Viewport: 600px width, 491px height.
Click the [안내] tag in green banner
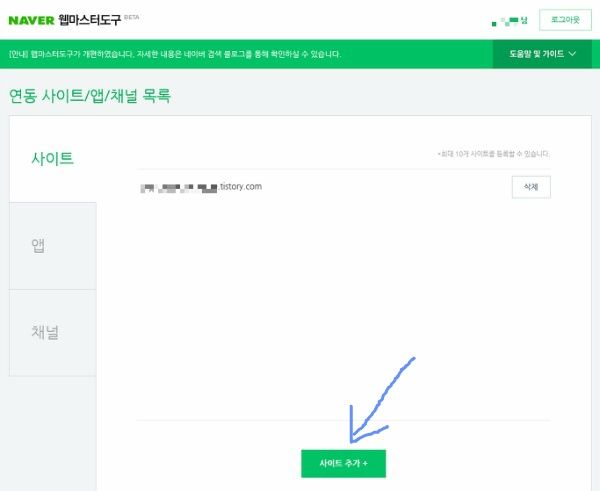pos(18,54)
